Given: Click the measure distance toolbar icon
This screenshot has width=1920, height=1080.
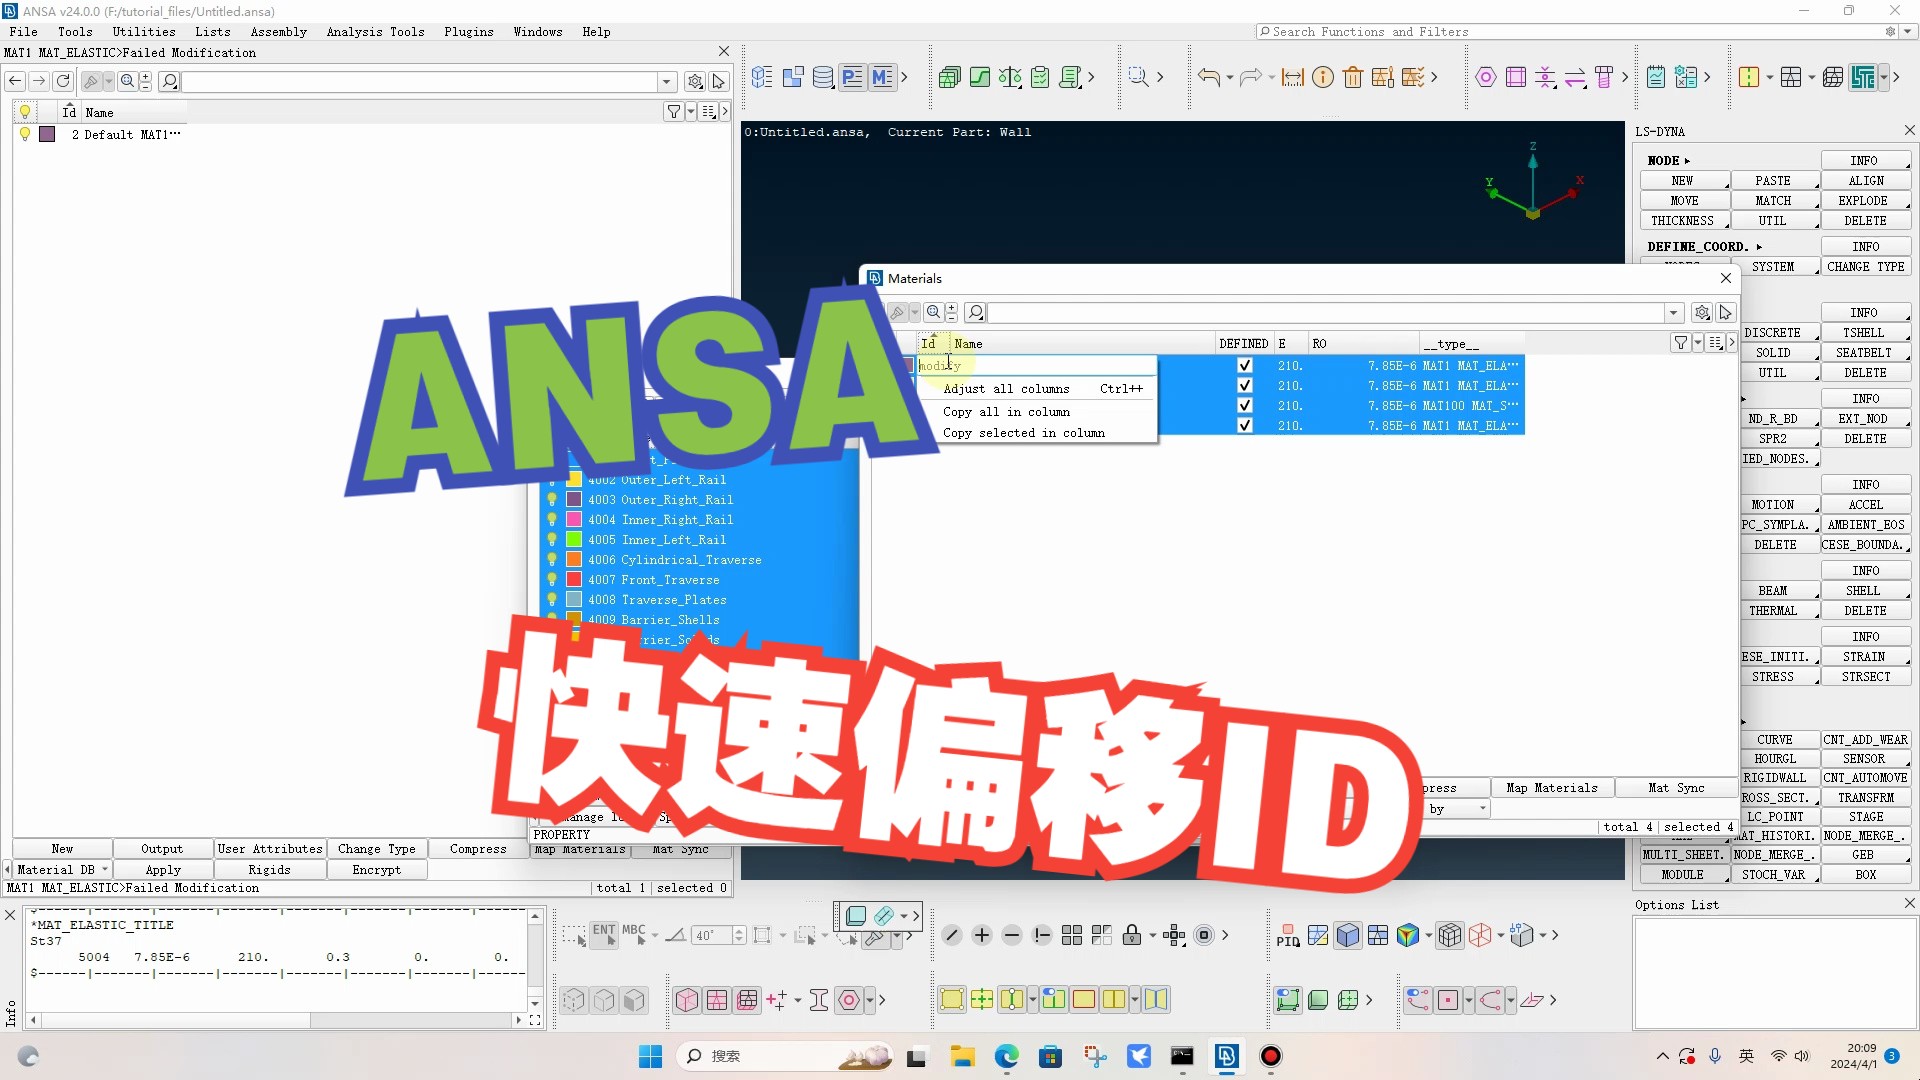Looking at the screenshot, I should pyautogui.click(x=1292, y=77).
